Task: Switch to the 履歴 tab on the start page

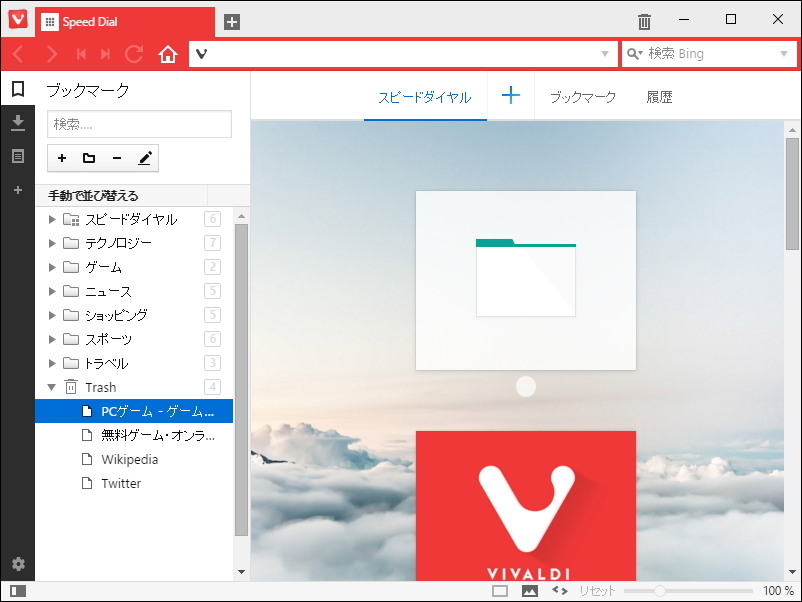Action: click(x=660, y=96)
